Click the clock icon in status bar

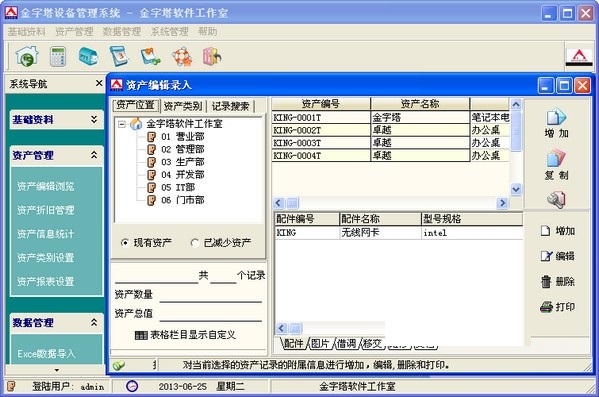coord(132,386)
